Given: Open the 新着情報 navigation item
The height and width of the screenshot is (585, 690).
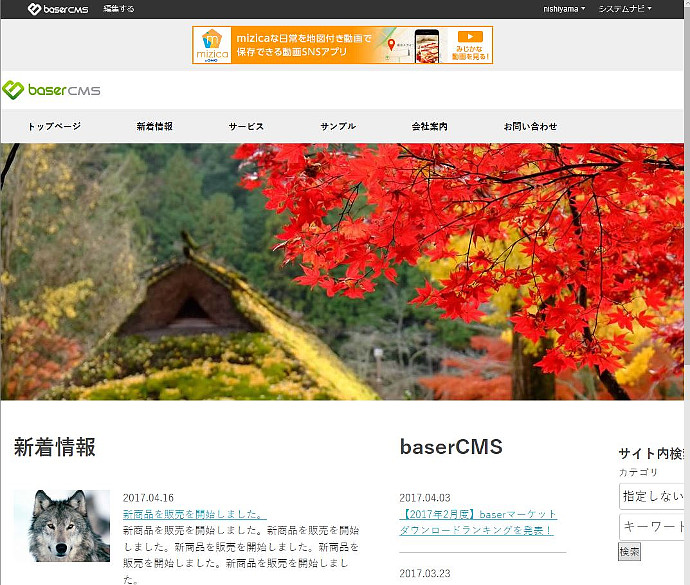Looking at the screenshot, I should point(155,127).
